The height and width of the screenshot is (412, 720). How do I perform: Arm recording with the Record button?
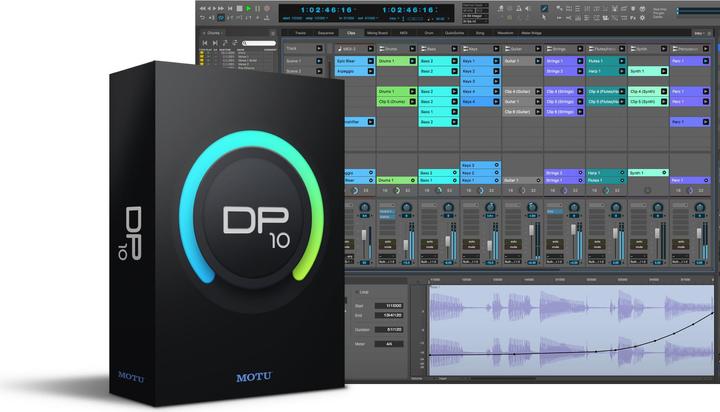267,8
